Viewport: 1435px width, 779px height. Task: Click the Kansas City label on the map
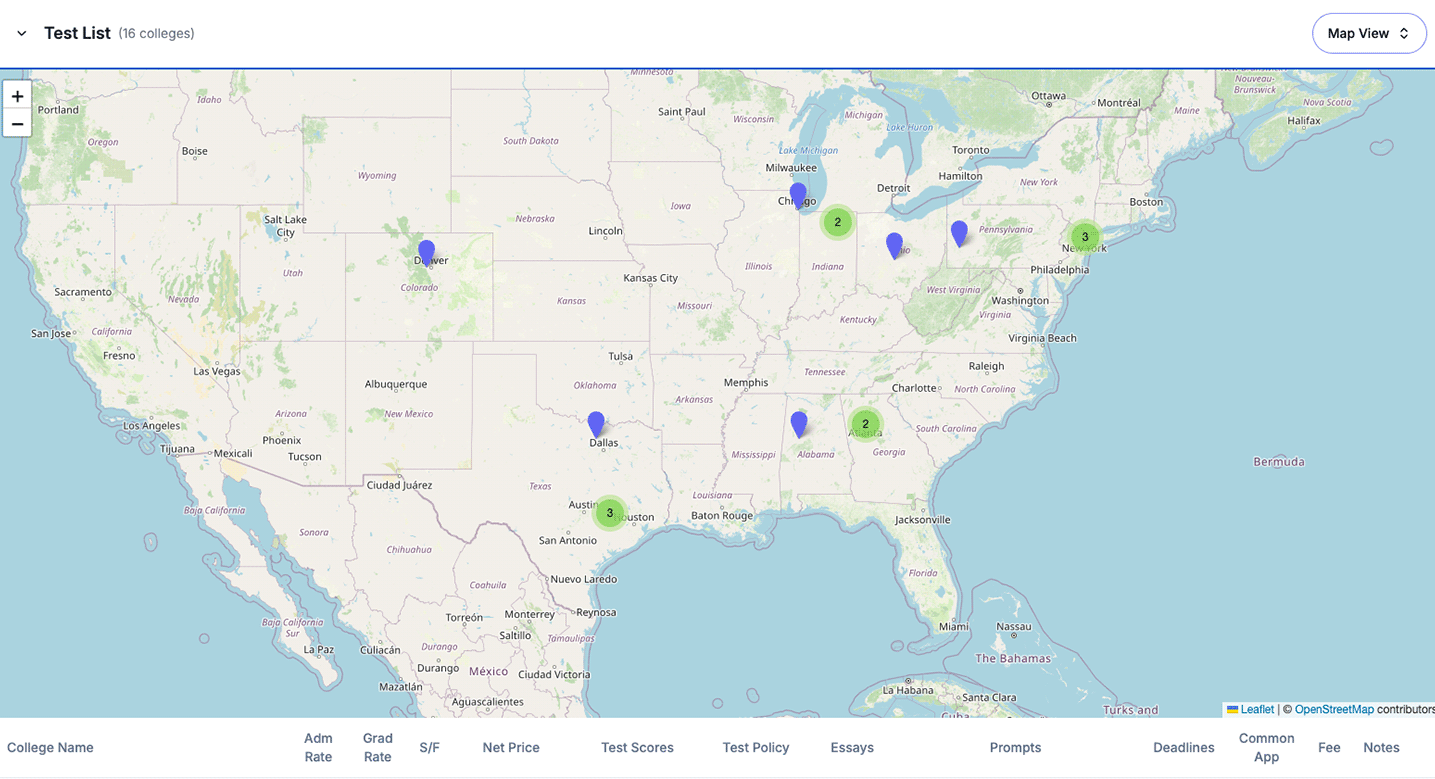tap(651, 278)
